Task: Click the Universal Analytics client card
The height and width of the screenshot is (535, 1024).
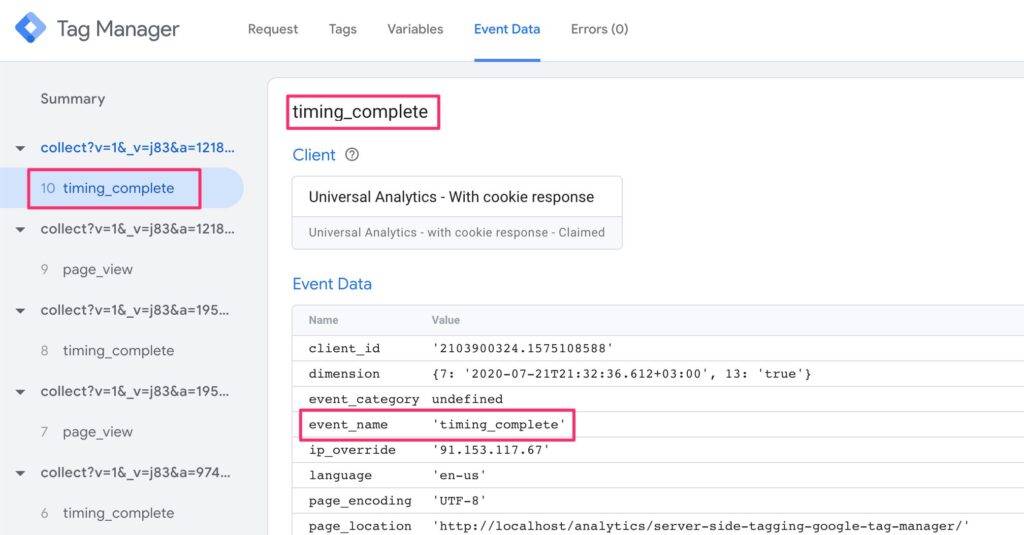Action: coord(457,212)
